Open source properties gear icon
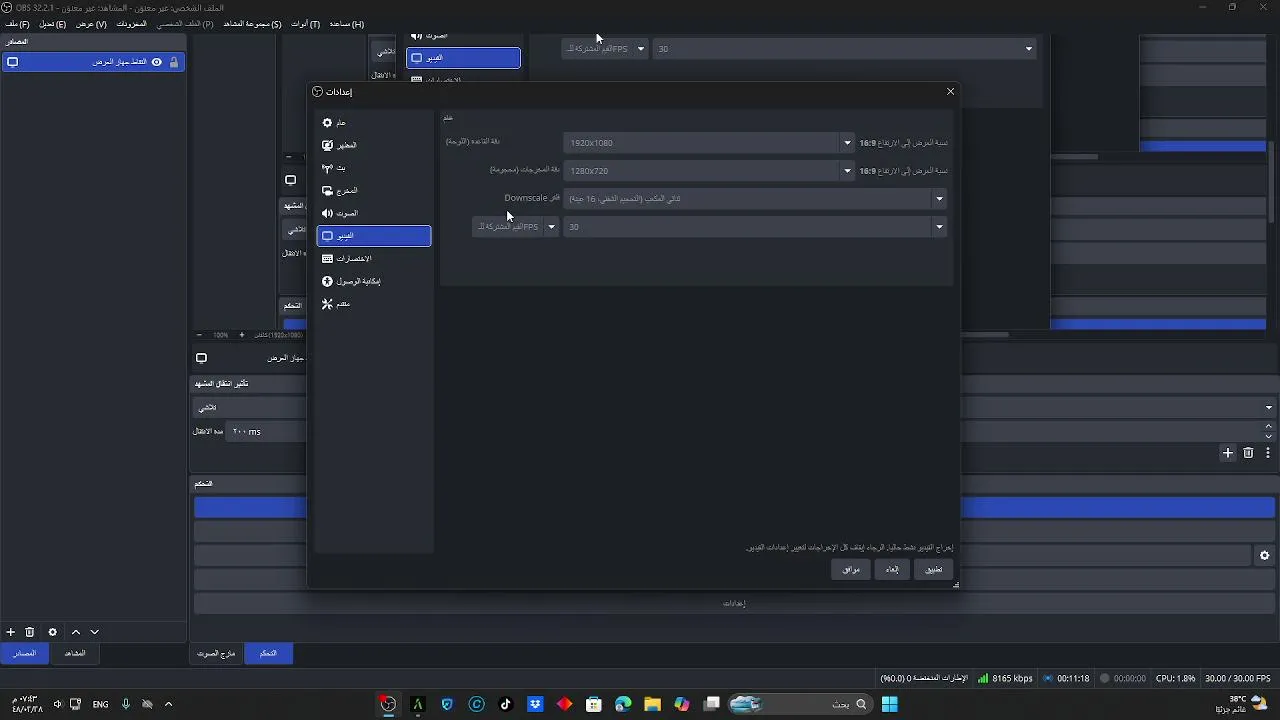Viewport: 1280px width, 720px height. (x=53, y=632)
